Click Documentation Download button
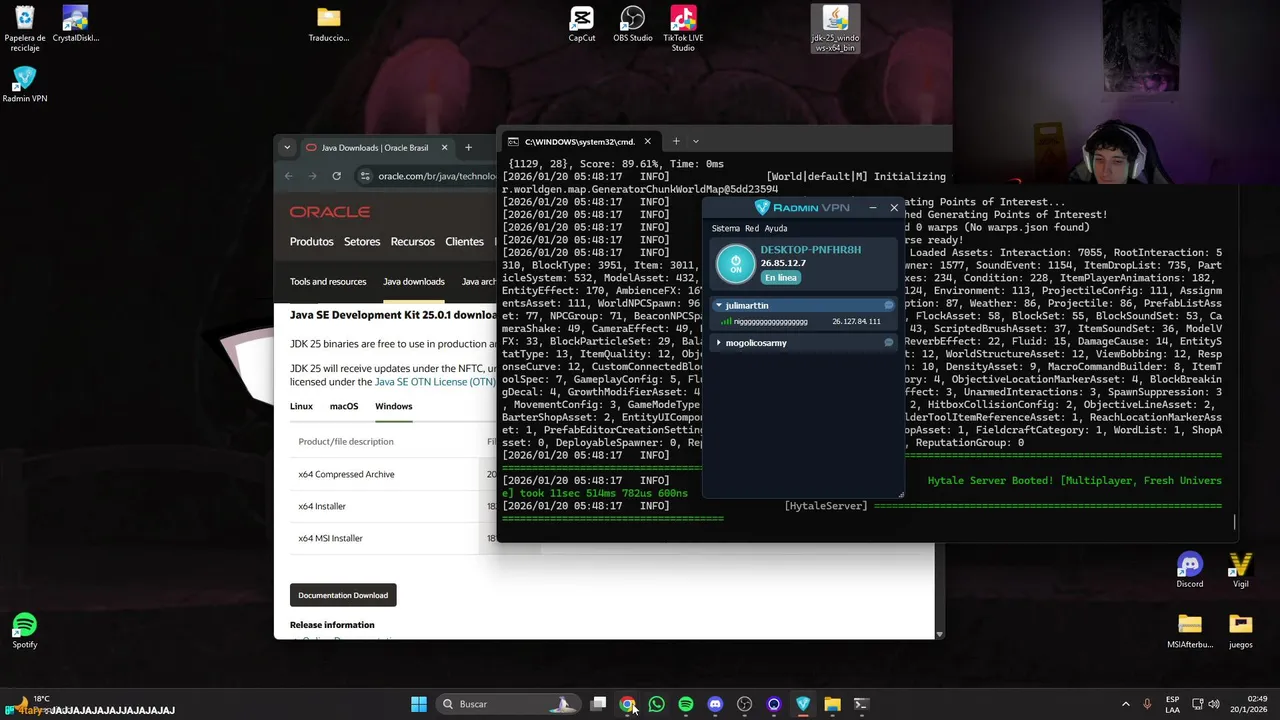 point(343,595)
